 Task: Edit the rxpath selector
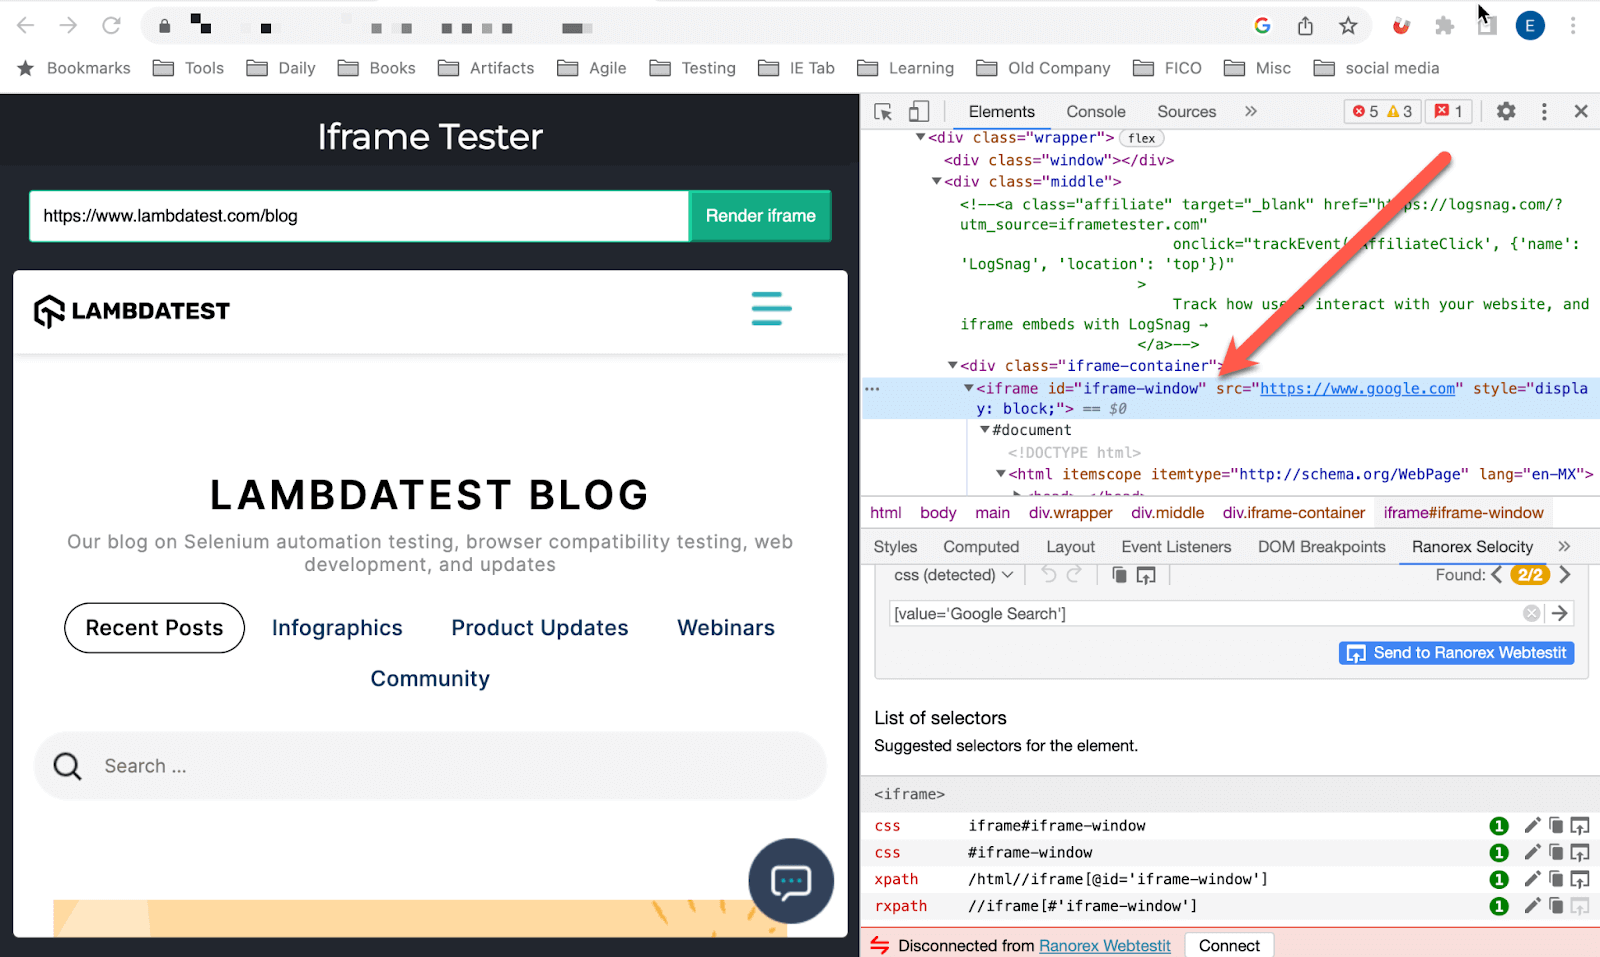(x=1532, y=906)
